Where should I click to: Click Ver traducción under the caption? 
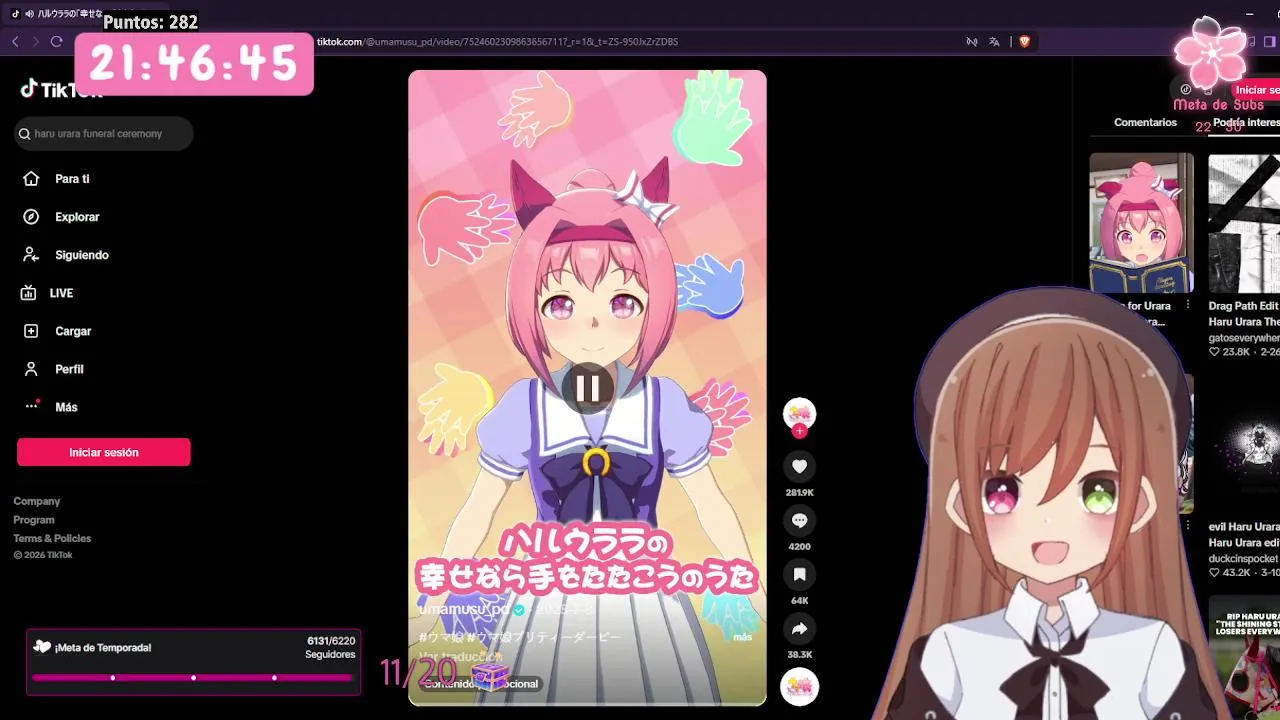tap(460, 657)
